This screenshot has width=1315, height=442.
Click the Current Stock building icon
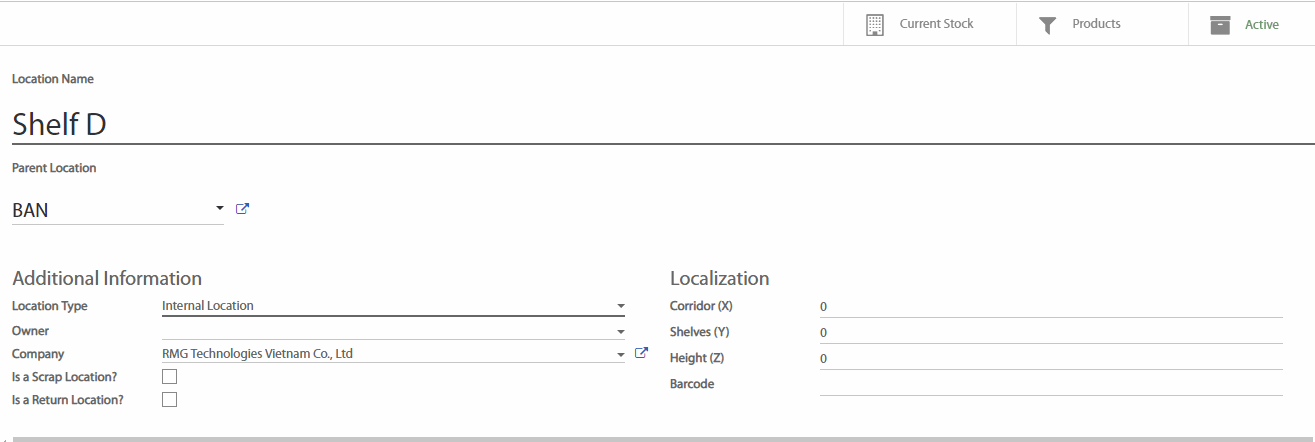point(875,25)
